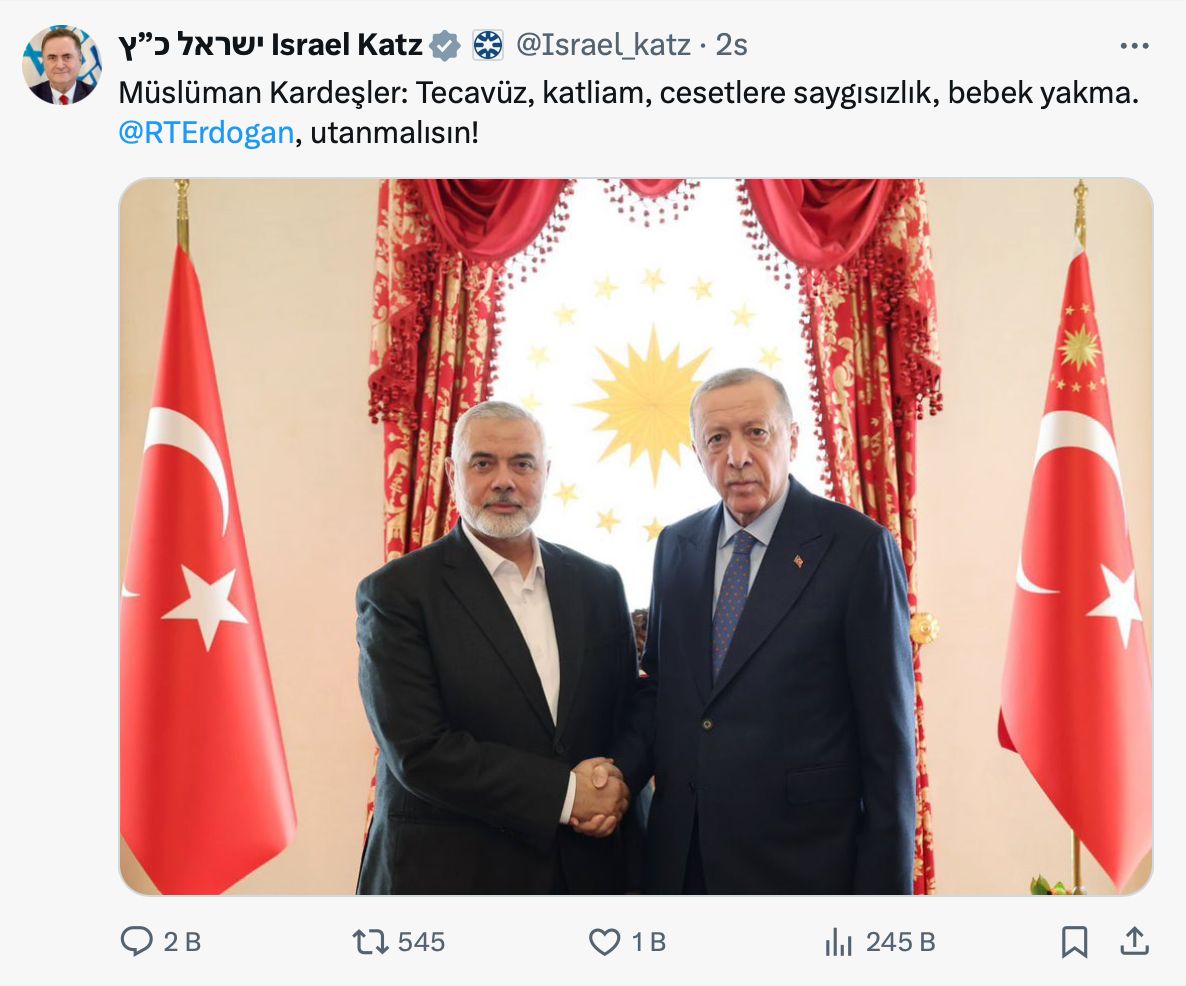1186x986 pixels.
Task: Click the share upload icon
Action: (x=1134, y=941)
